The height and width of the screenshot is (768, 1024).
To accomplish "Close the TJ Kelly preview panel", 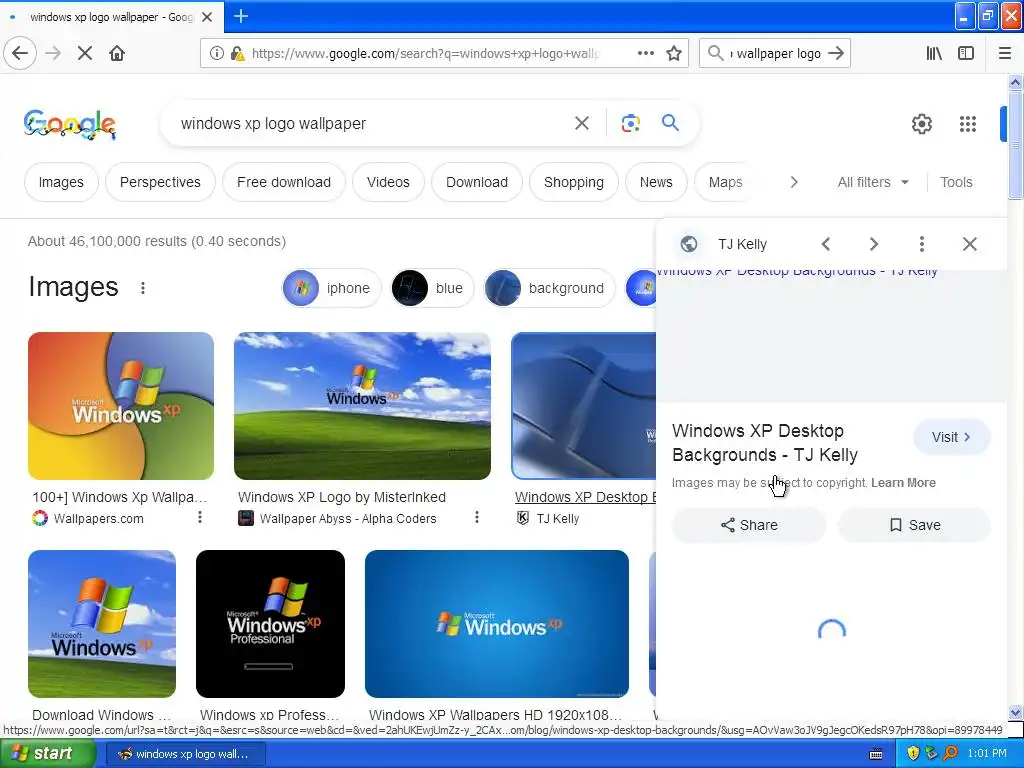I will [x=970, y=244].
